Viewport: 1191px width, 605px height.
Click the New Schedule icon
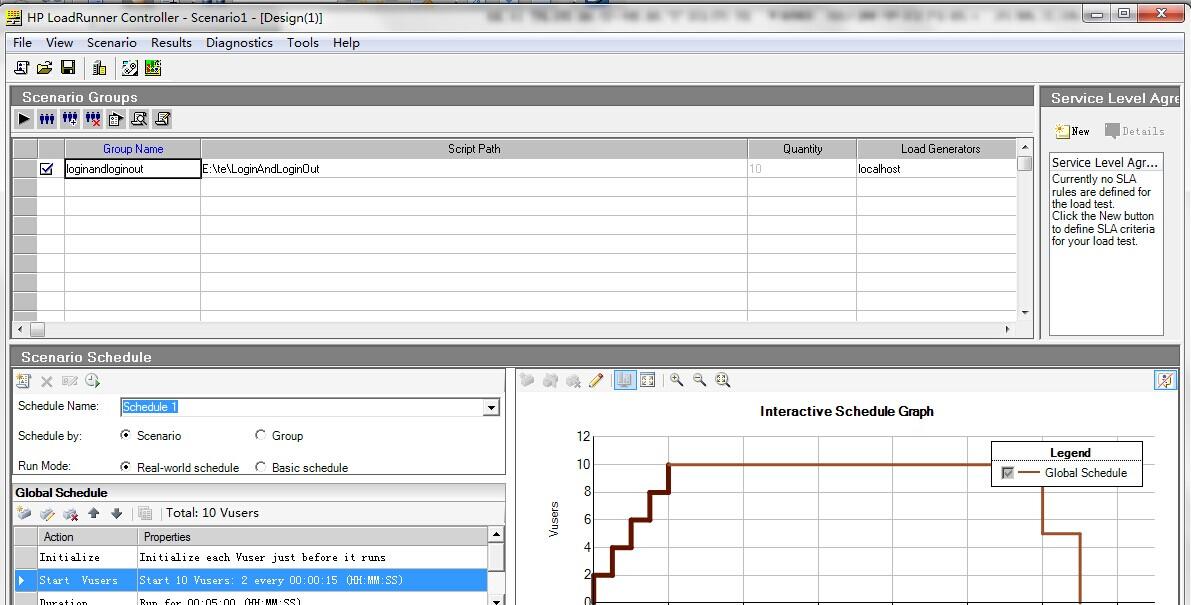point(24,381)
